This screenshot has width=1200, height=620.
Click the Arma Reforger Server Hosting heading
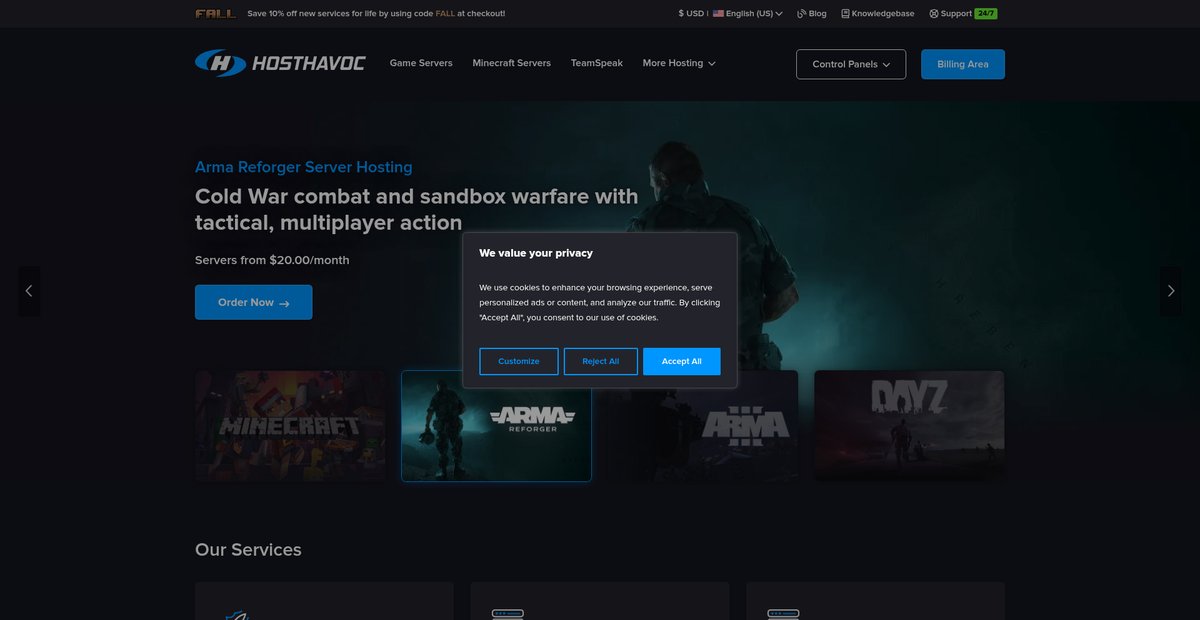304,167
